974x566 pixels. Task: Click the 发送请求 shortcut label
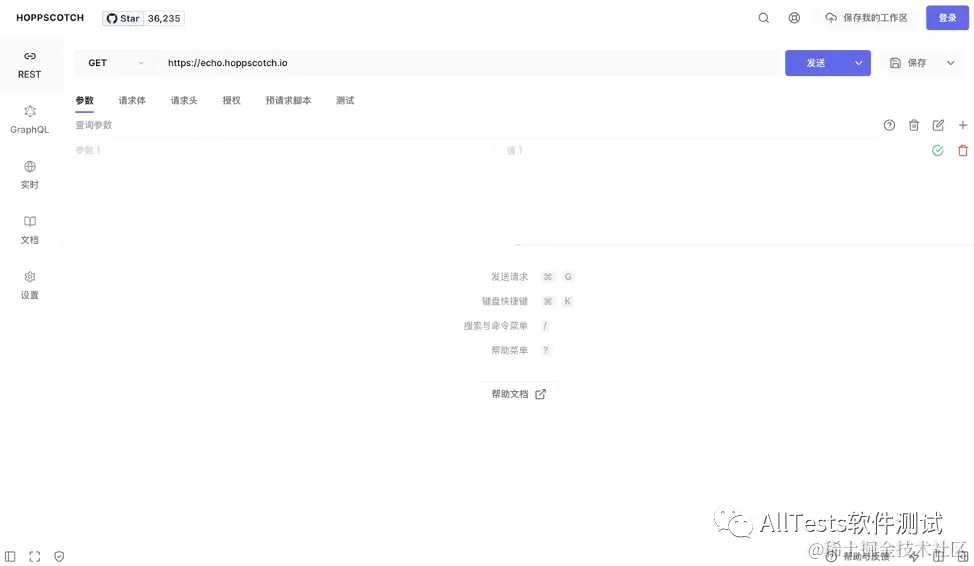(509, 277)
